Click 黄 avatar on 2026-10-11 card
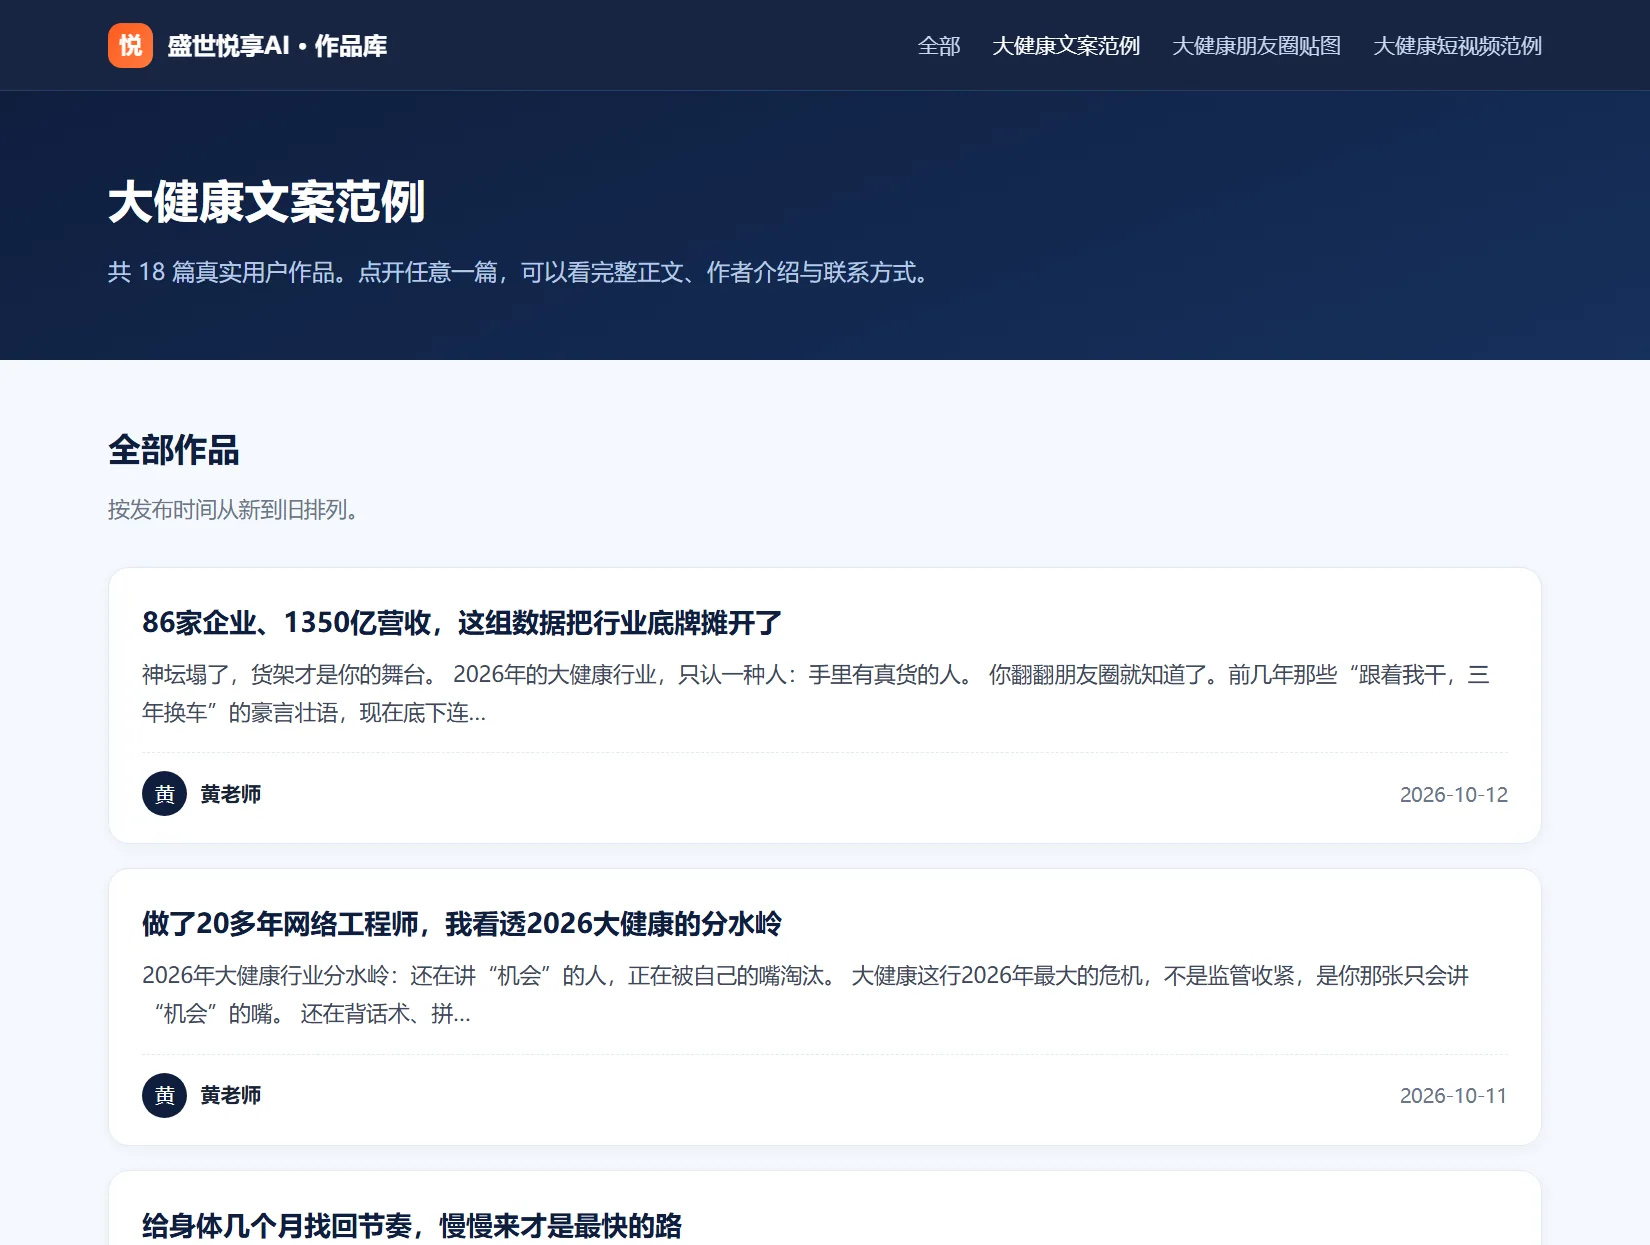Screen dimensions: 1650x1245 (164, 1095)
